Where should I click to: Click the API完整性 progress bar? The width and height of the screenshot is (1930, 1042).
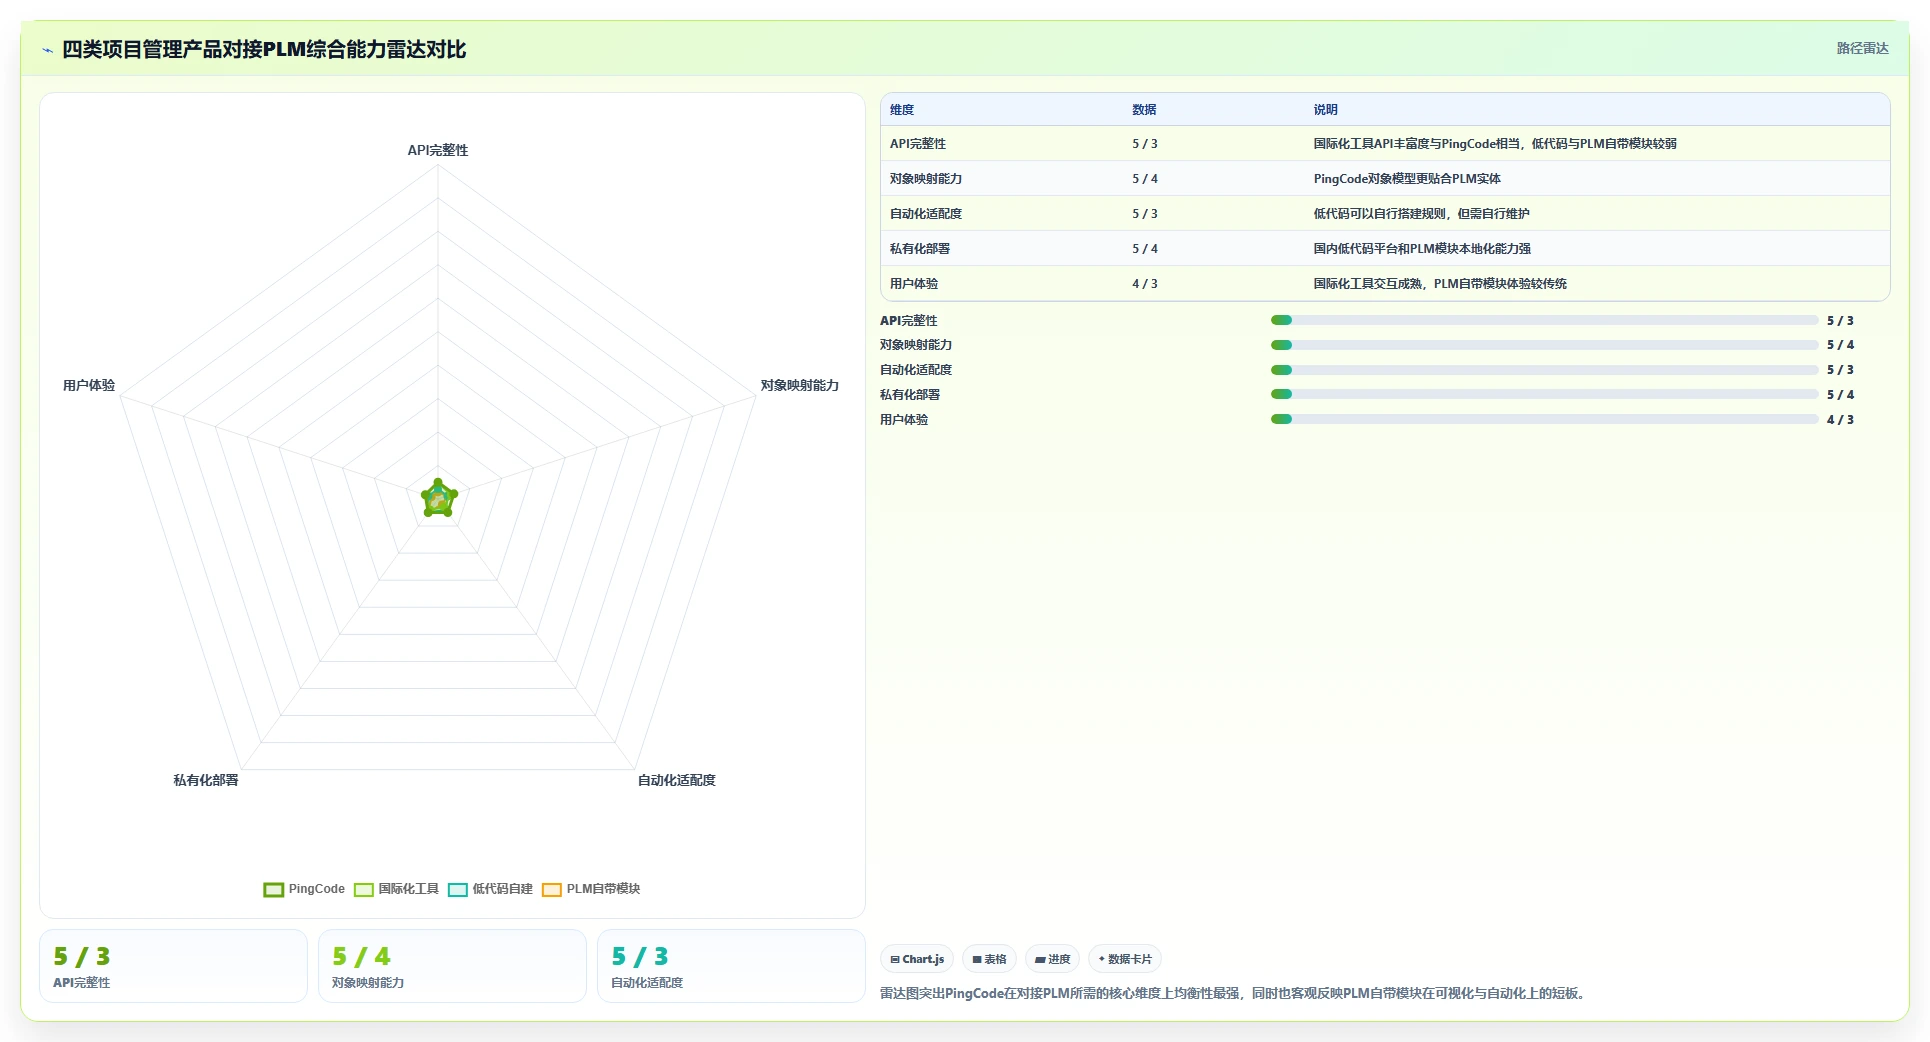pyautogui.click(x=1544, y=320)
